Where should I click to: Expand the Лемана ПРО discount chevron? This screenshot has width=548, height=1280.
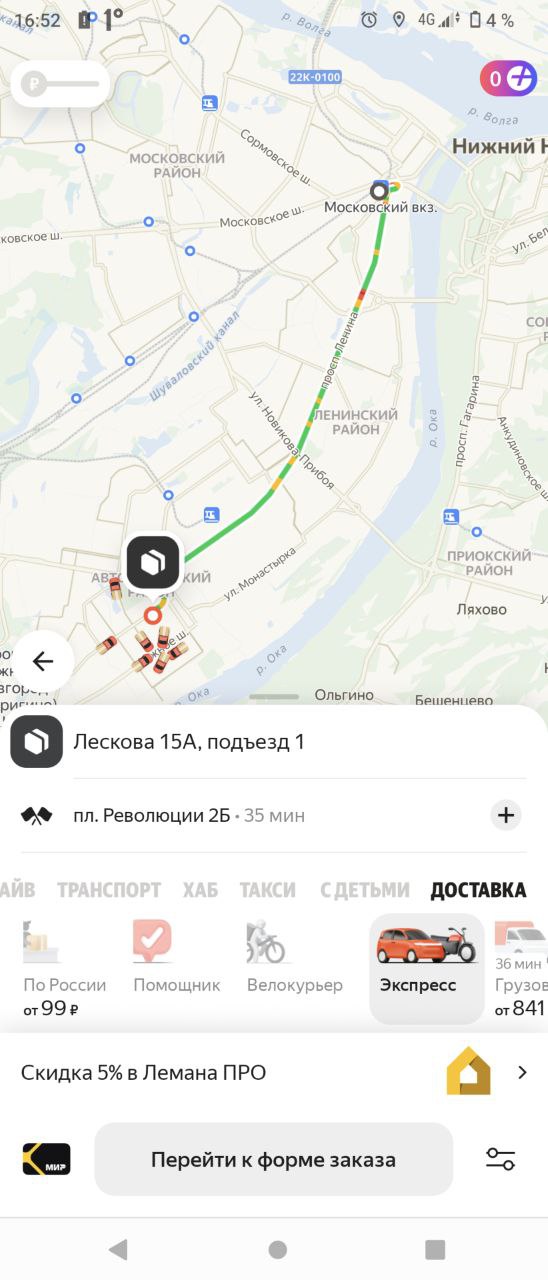(522, 1073)
